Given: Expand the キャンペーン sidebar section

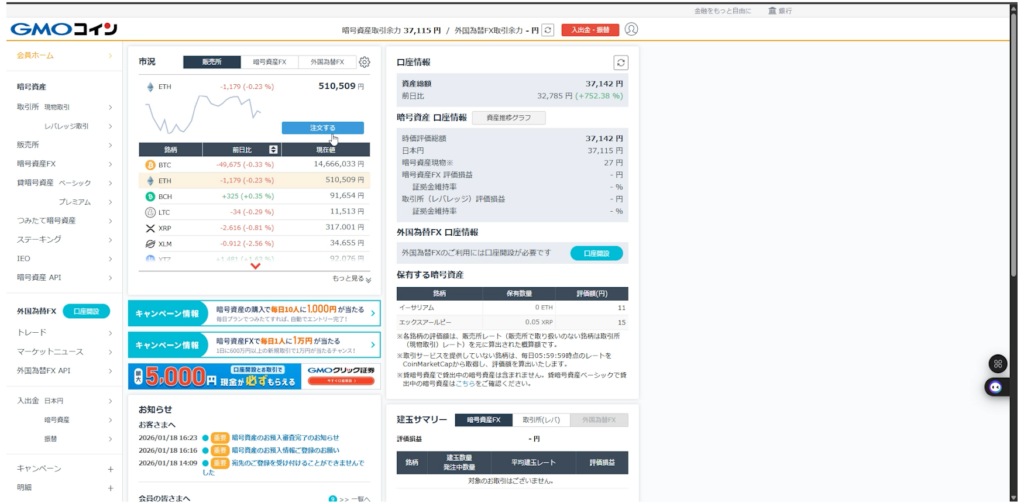Looking at the screenshot, I should click(x=110, y=468).
